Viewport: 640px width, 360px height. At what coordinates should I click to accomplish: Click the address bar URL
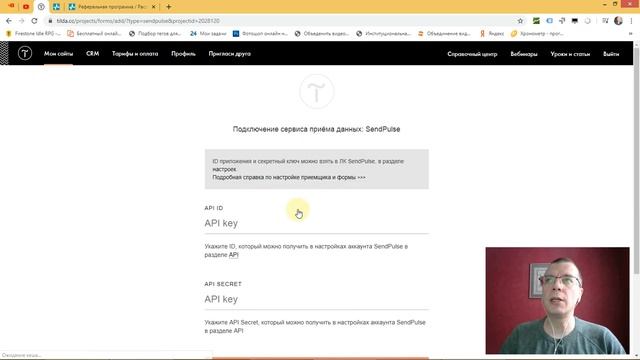[138, 21]
